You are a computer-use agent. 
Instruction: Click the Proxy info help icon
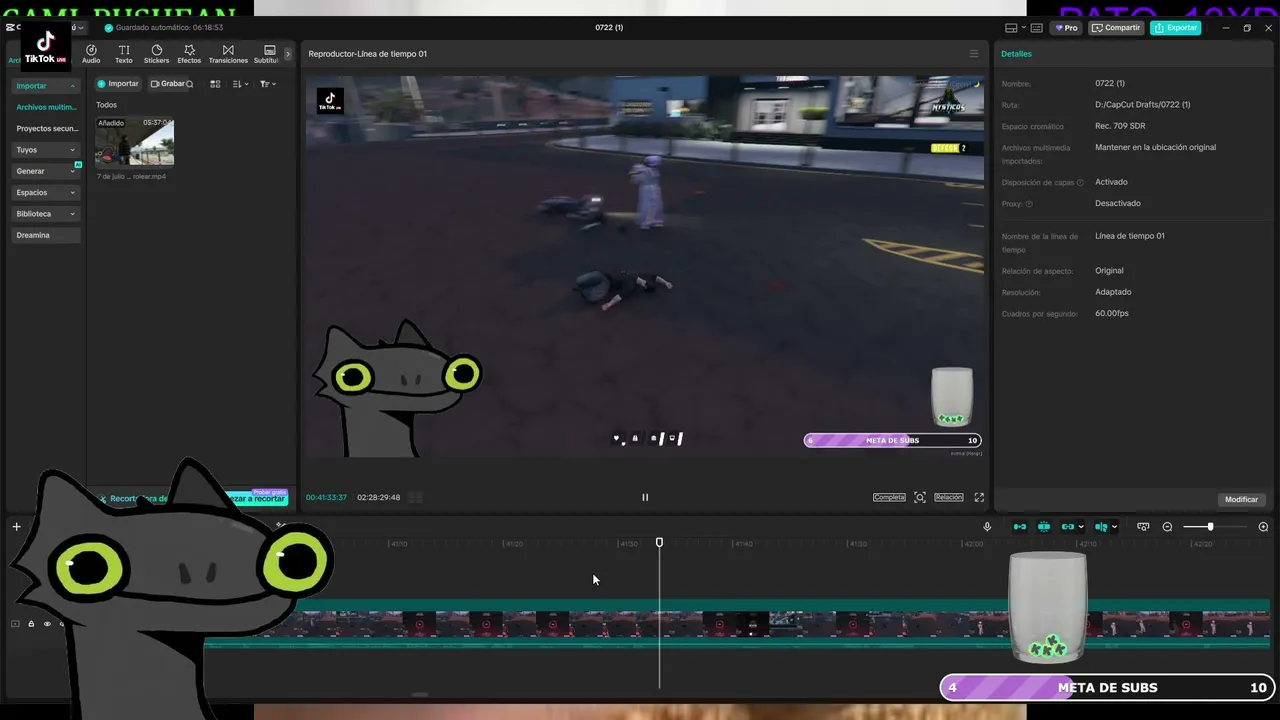[1029, 204]
